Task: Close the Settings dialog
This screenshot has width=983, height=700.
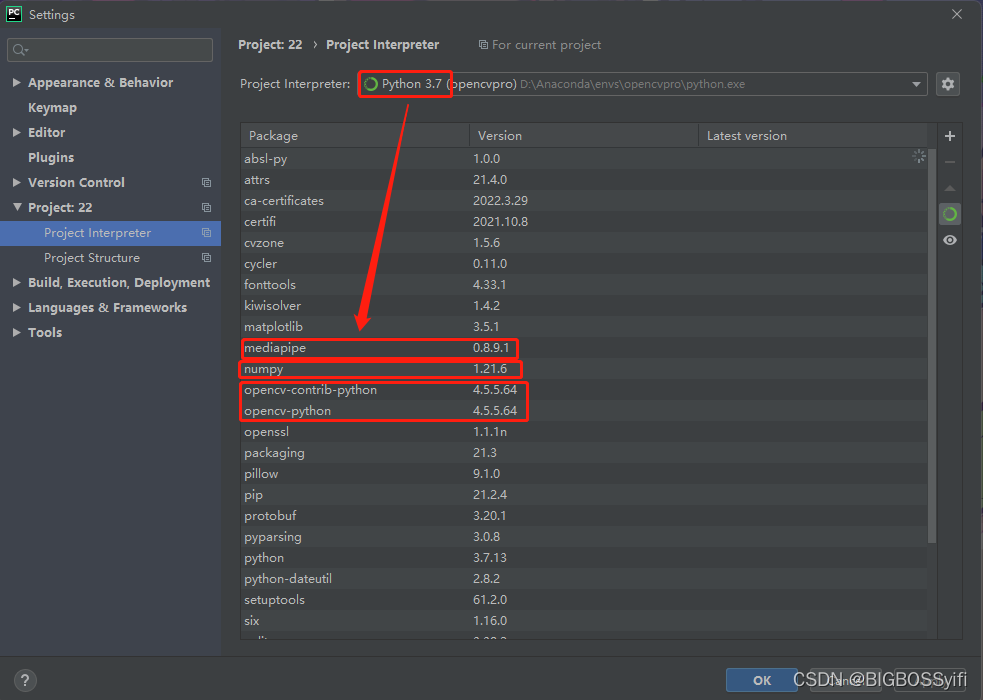Action: pyautogui.click(x=957, y=14)
